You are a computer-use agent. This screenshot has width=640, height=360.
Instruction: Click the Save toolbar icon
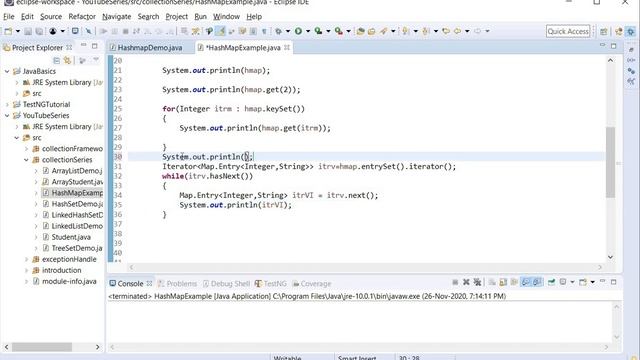click(28, 31)
